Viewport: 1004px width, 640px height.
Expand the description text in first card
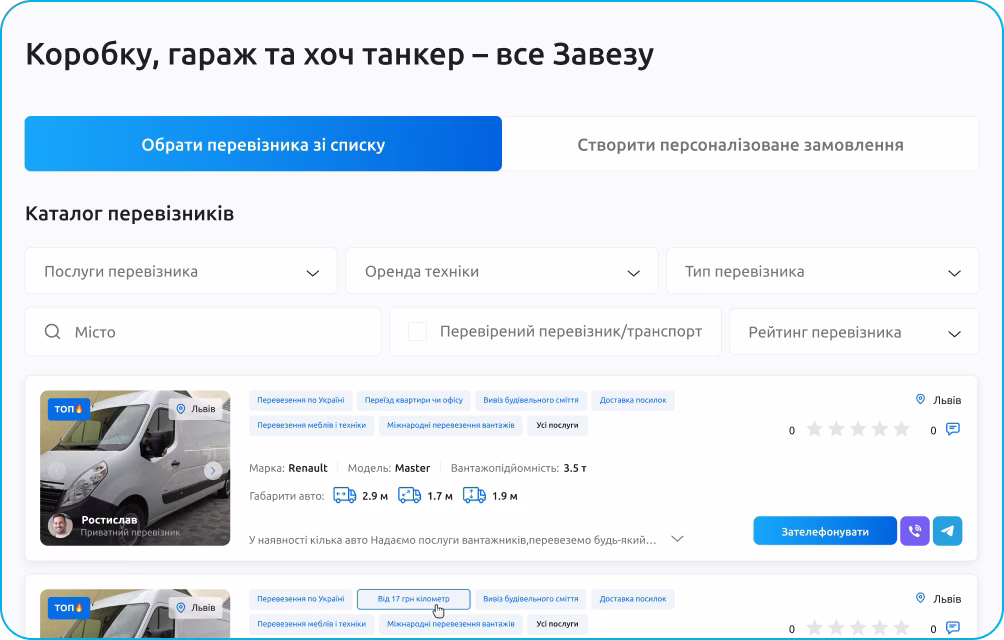[677, 539]
